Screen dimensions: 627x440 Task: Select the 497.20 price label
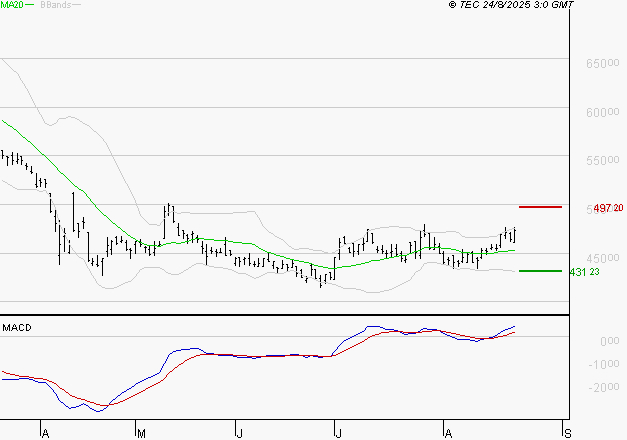608,208
